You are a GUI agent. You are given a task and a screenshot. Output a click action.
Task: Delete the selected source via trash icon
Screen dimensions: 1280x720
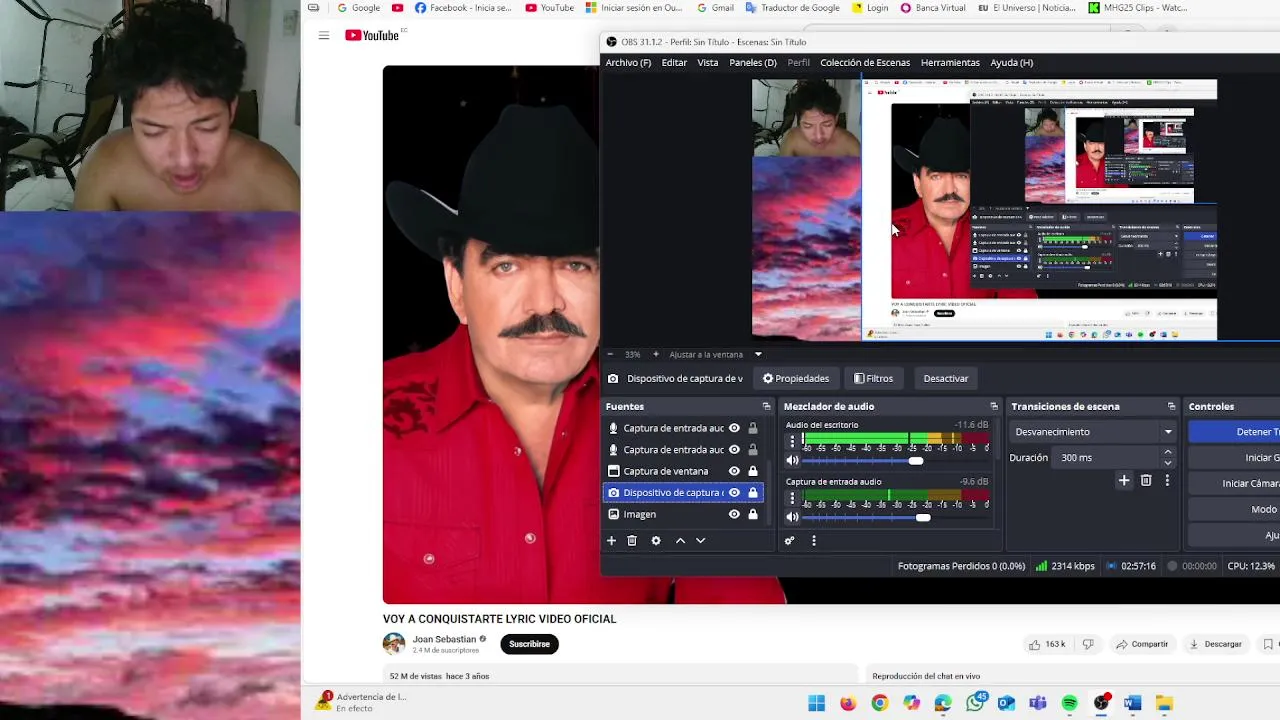coord(632,540)
